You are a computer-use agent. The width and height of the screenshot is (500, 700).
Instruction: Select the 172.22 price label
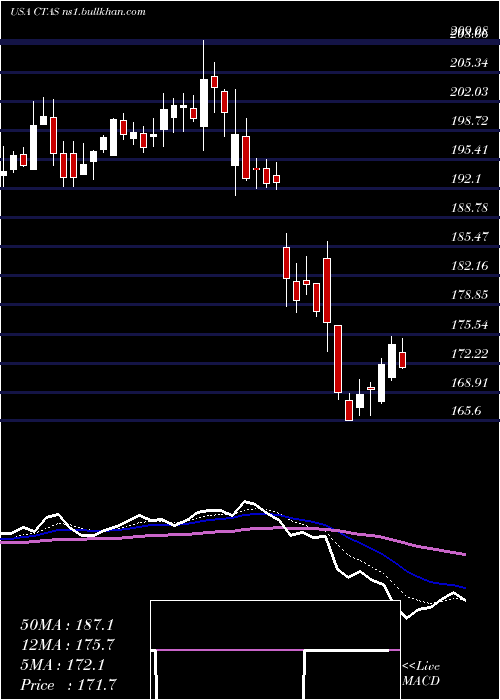(469, 354)
